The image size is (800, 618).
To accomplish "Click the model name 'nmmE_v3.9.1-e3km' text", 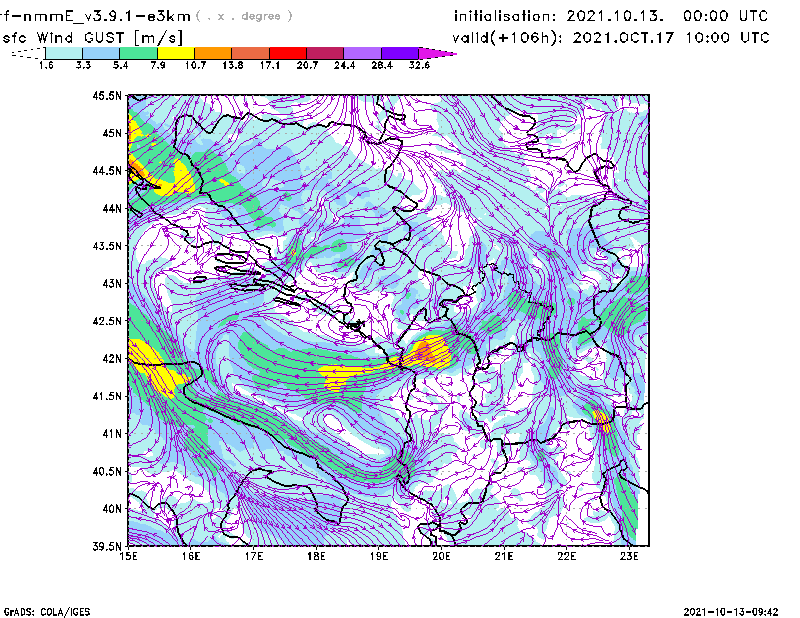I will tap(107, 16).
